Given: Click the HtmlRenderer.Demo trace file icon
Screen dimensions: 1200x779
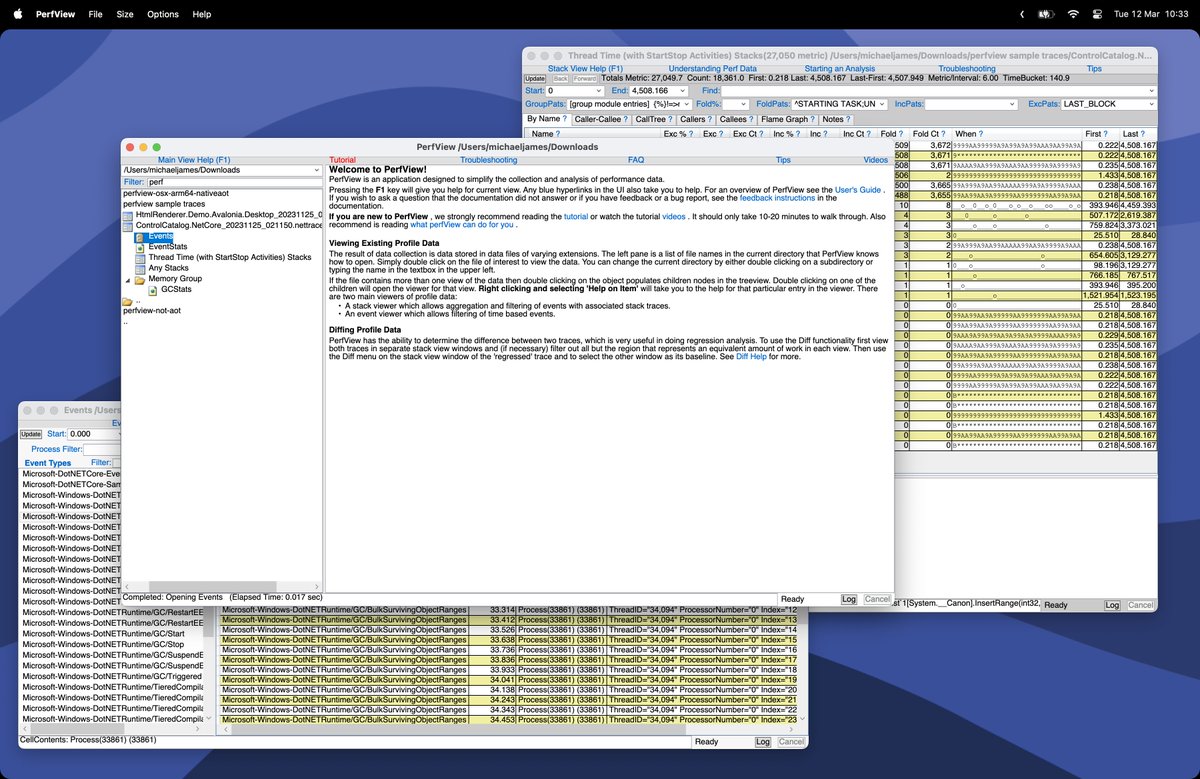Looking at the screenshot, I should [128, 215].
